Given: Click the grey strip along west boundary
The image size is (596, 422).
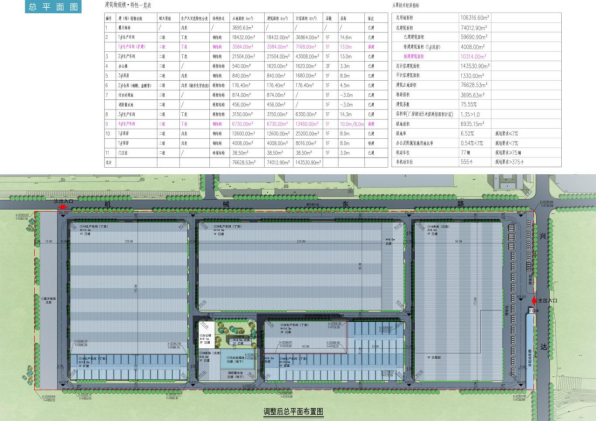Looking at the screenshot, I should [49, 300].
